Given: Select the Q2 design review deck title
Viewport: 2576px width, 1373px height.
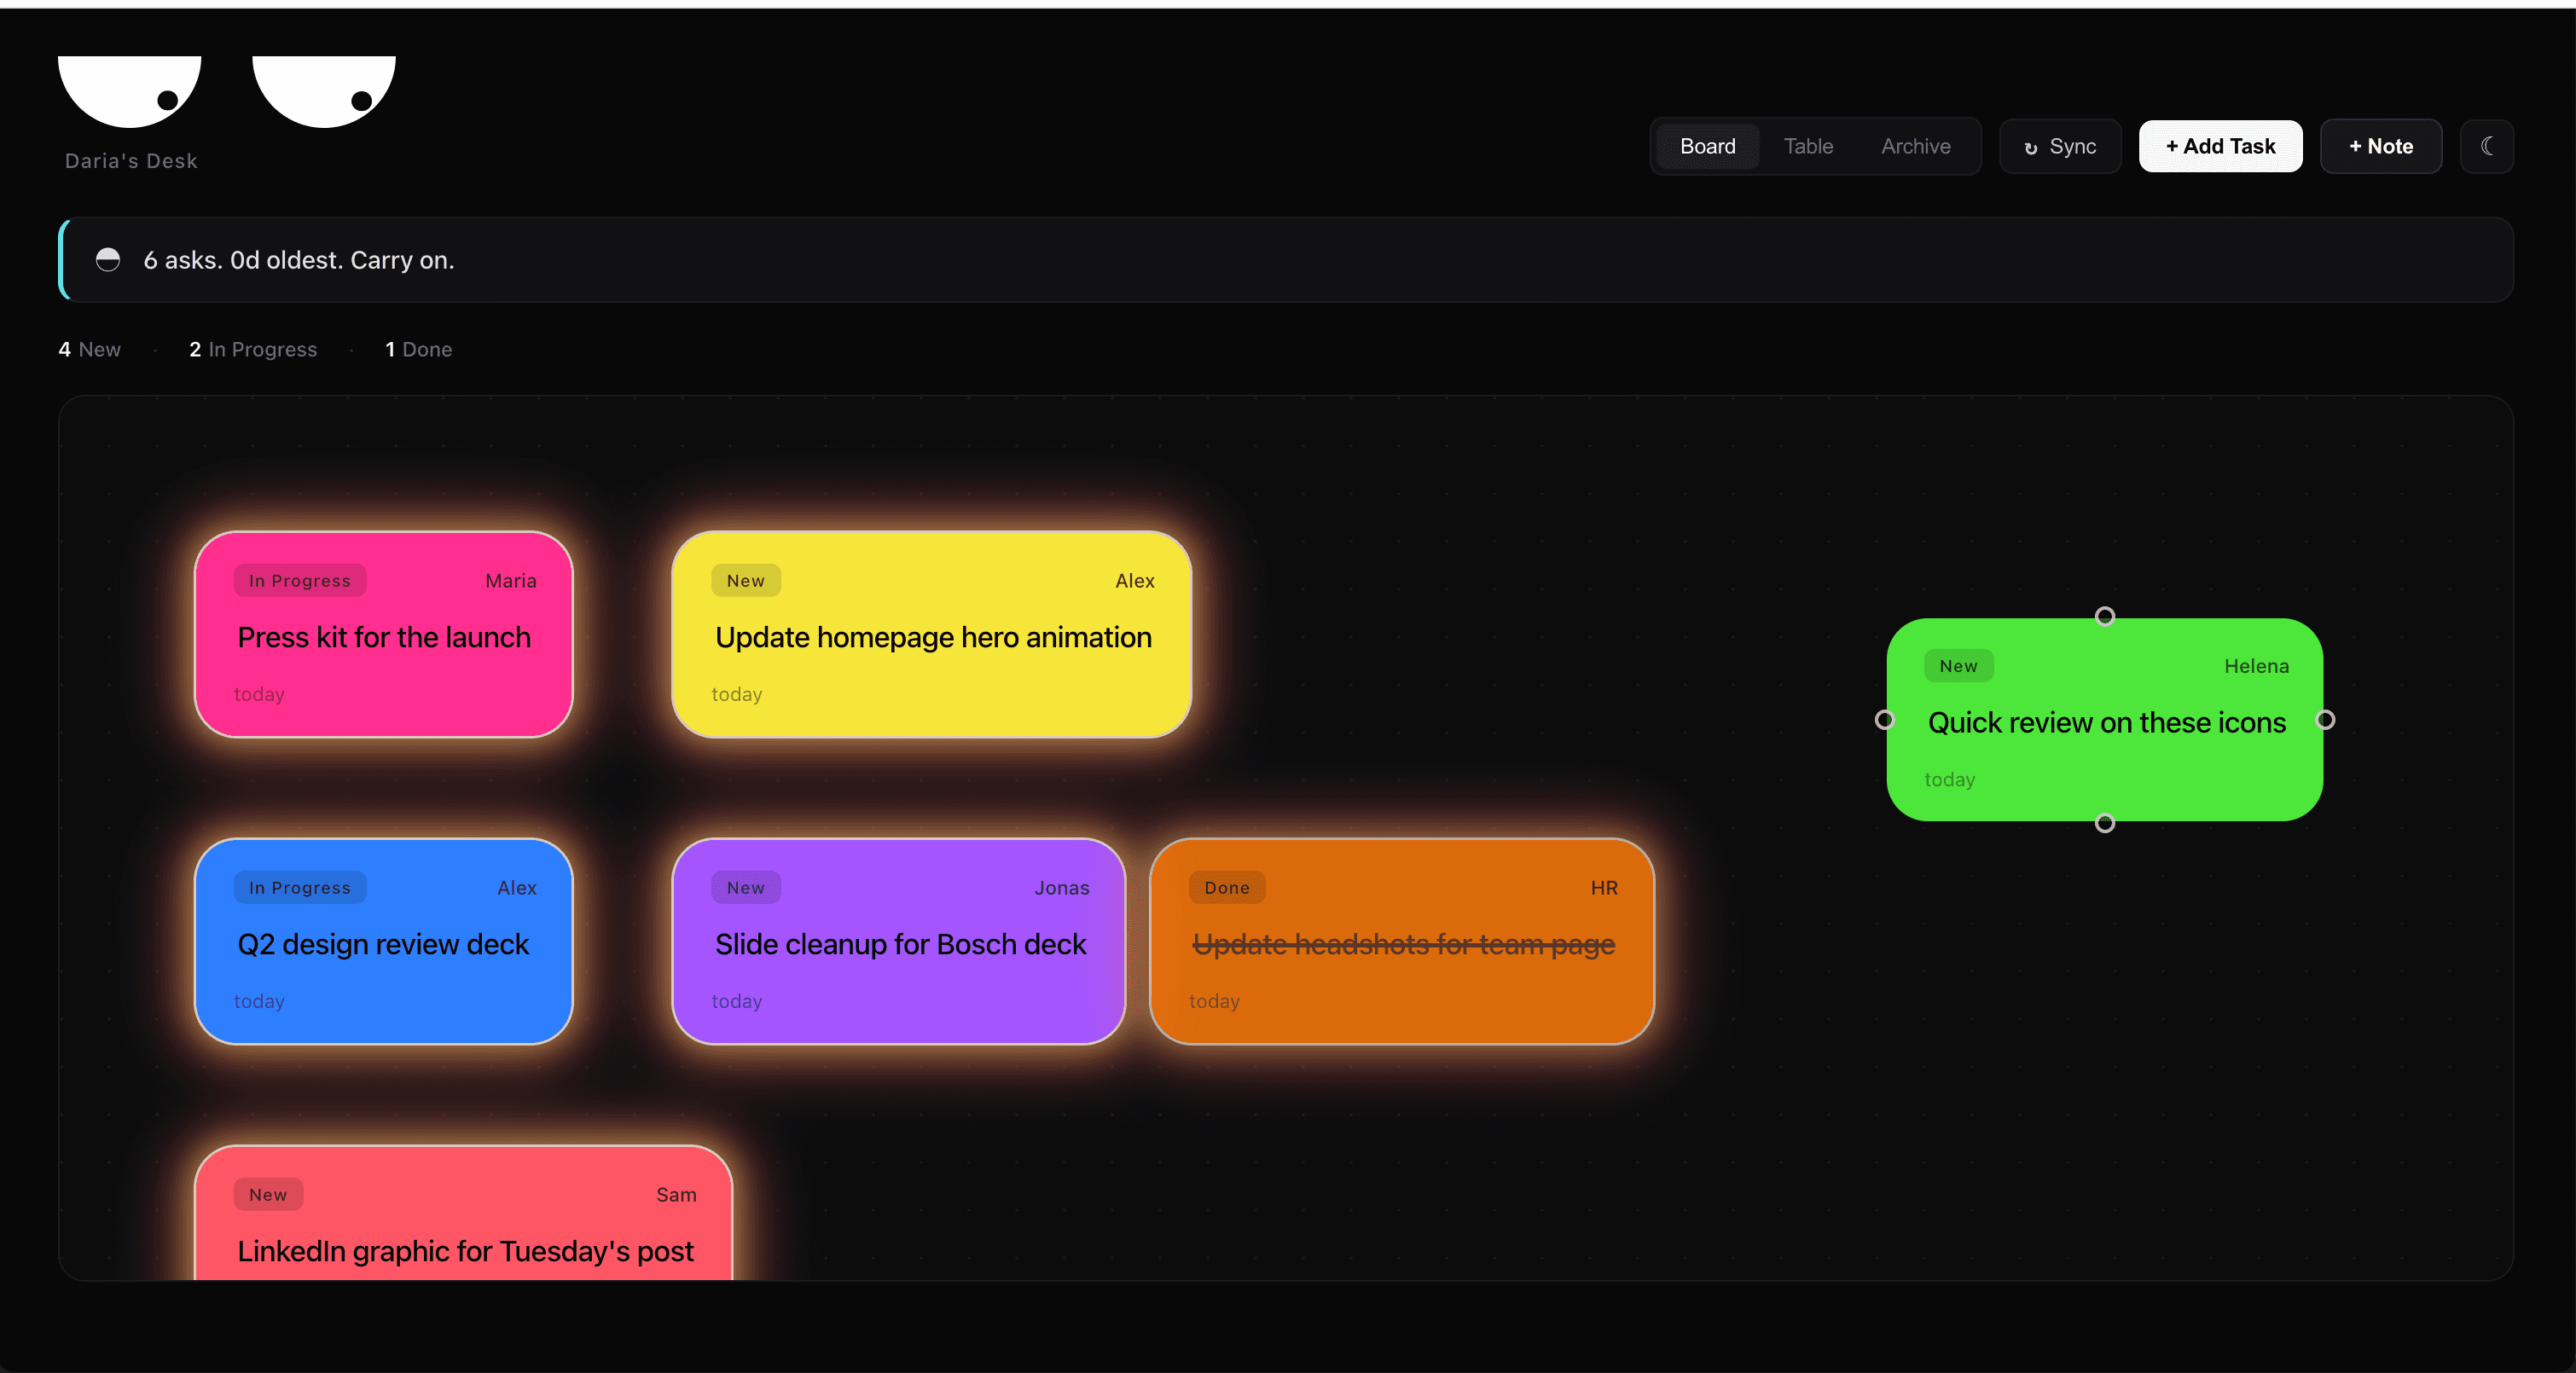Looking at the screenshot, I should [383, 944].
